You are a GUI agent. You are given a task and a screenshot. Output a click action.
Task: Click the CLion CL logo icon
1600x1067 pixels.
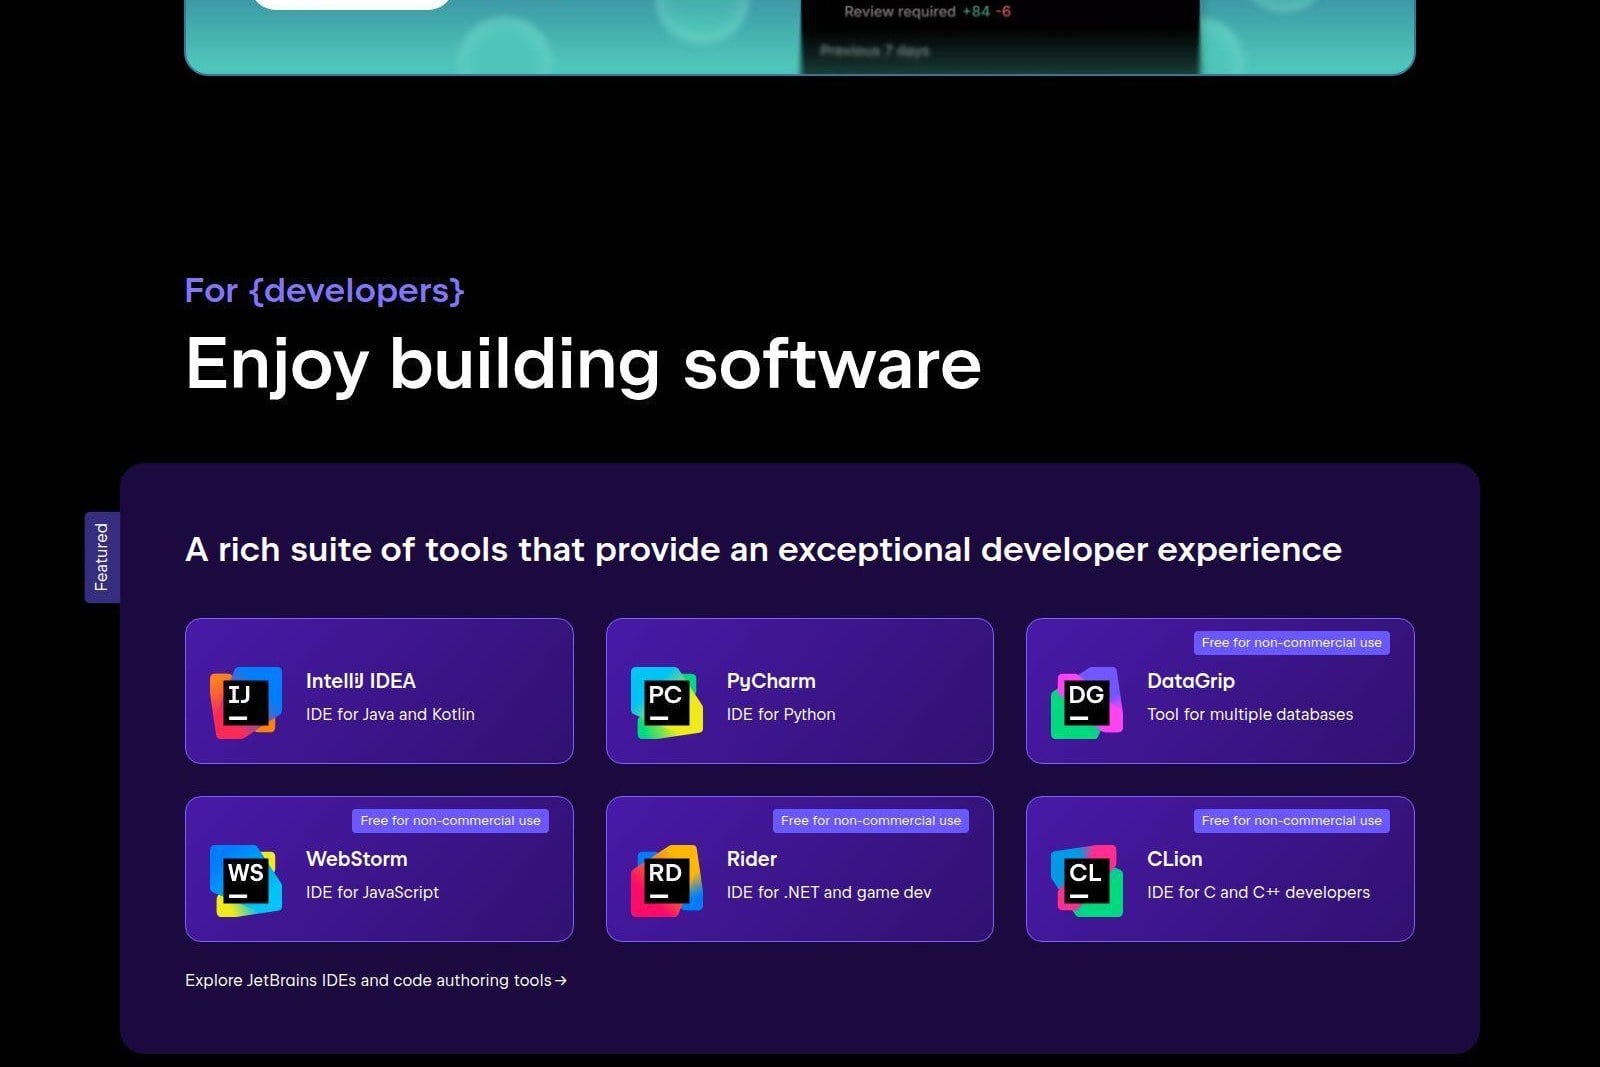pos(1086,881)
